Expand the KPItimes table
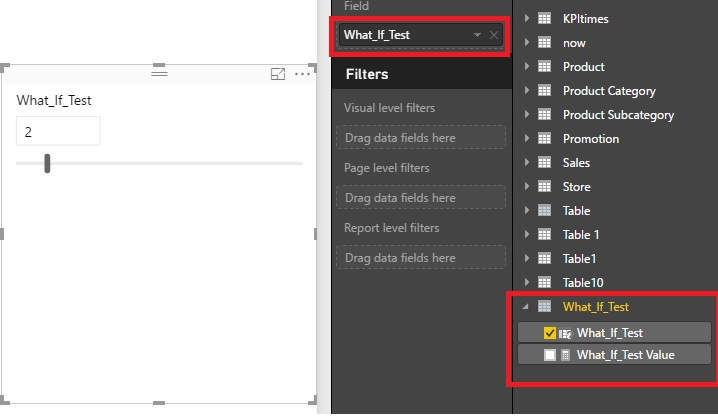 coord(527,18)
